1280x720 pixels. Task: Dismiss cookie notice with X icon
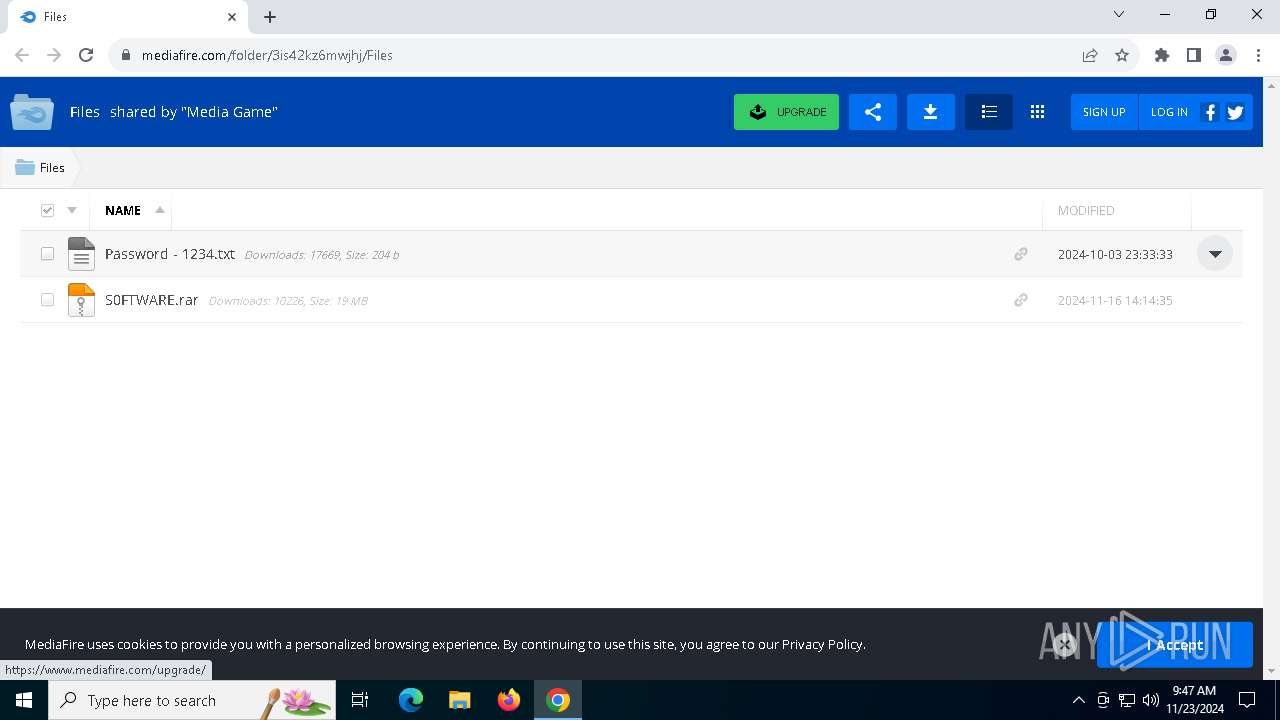point(1065,645)
